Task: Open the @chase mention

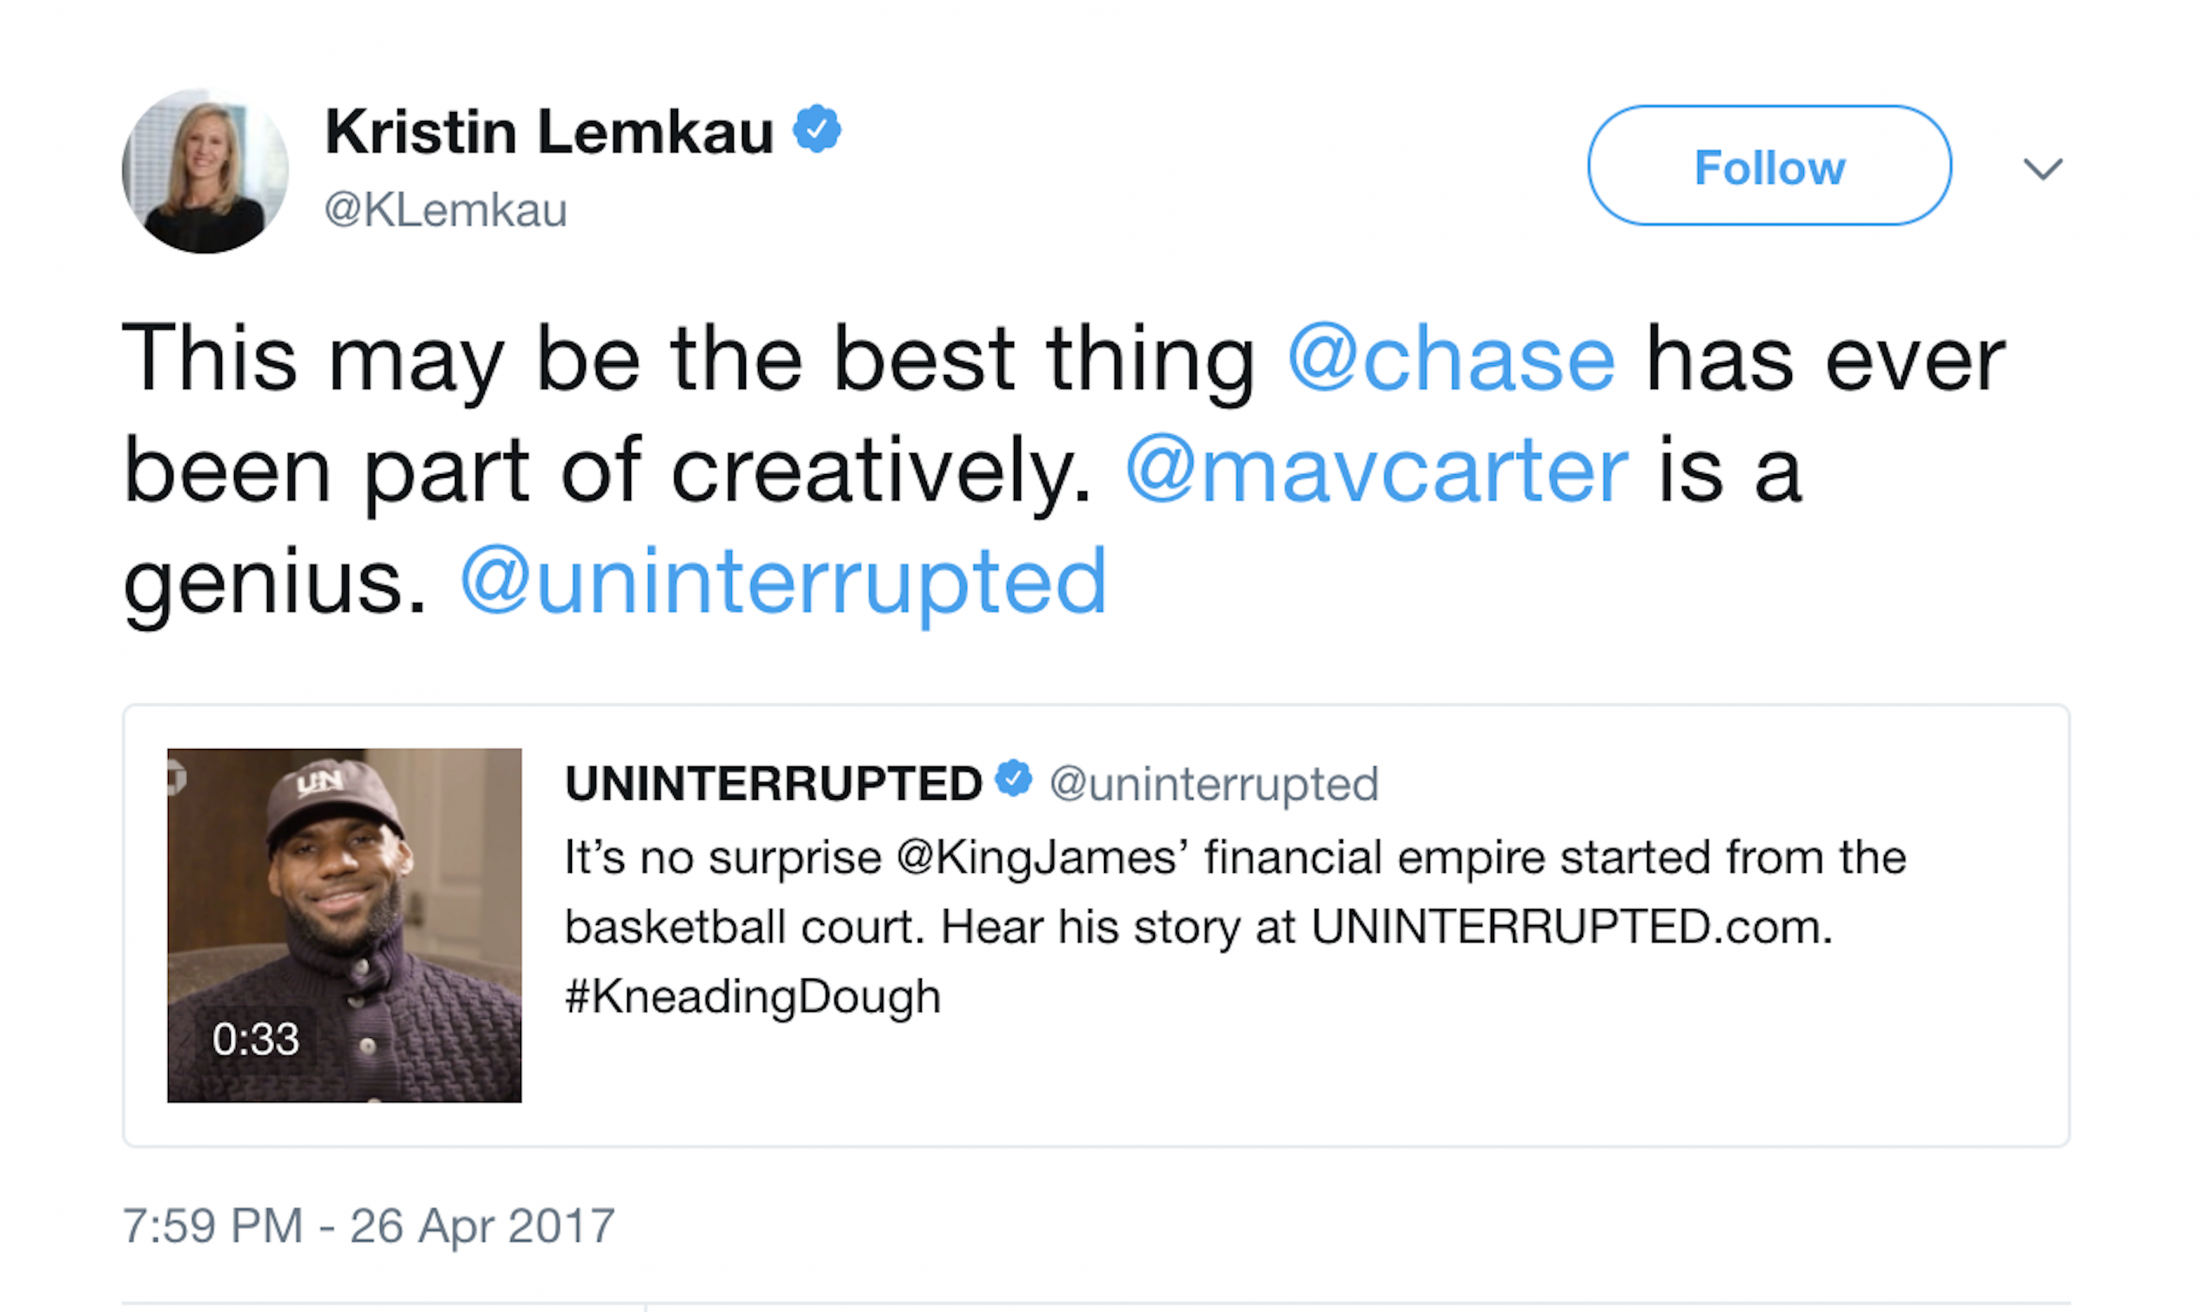Action: [1450, 359]
